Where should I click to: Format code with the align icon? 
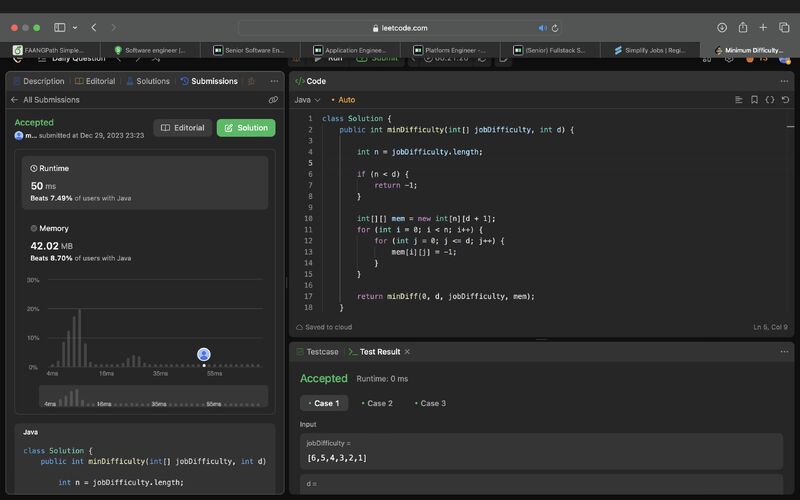coord(738,99)
